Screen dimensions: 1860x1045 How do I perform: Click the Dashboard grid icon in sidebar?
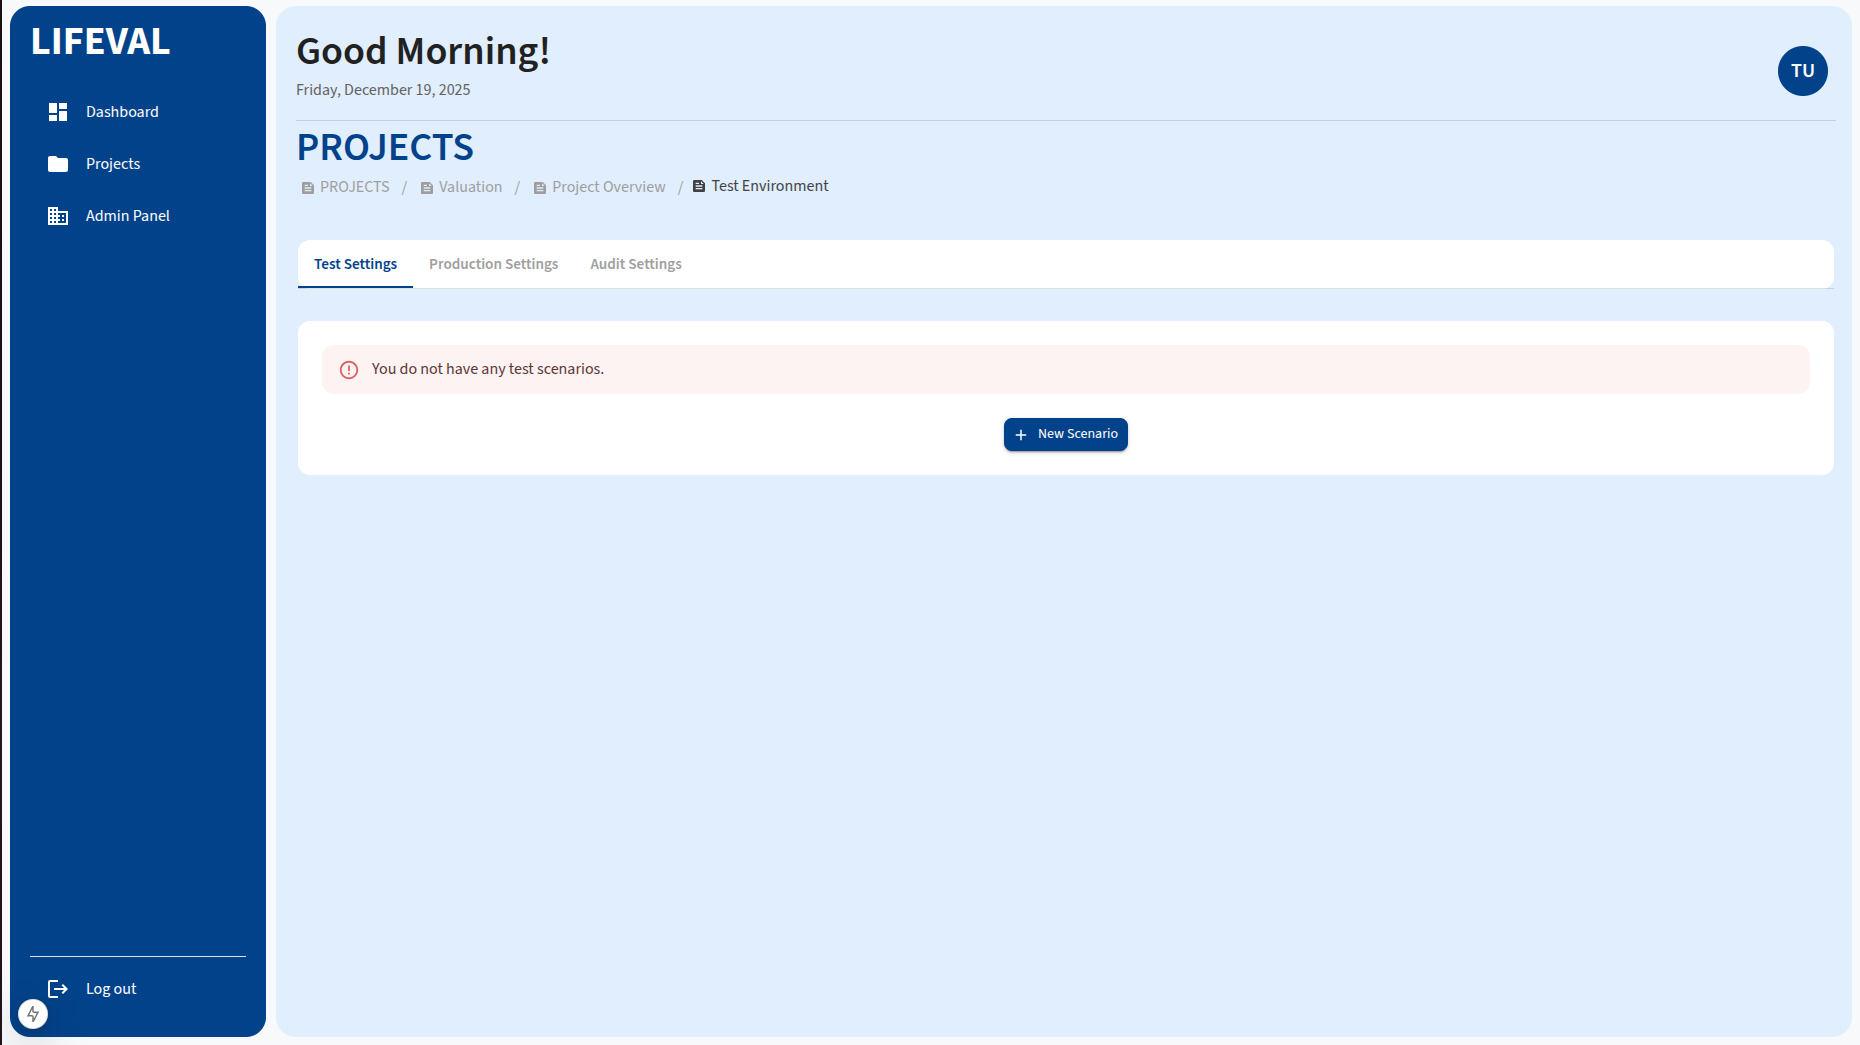(x=58, y=112)
